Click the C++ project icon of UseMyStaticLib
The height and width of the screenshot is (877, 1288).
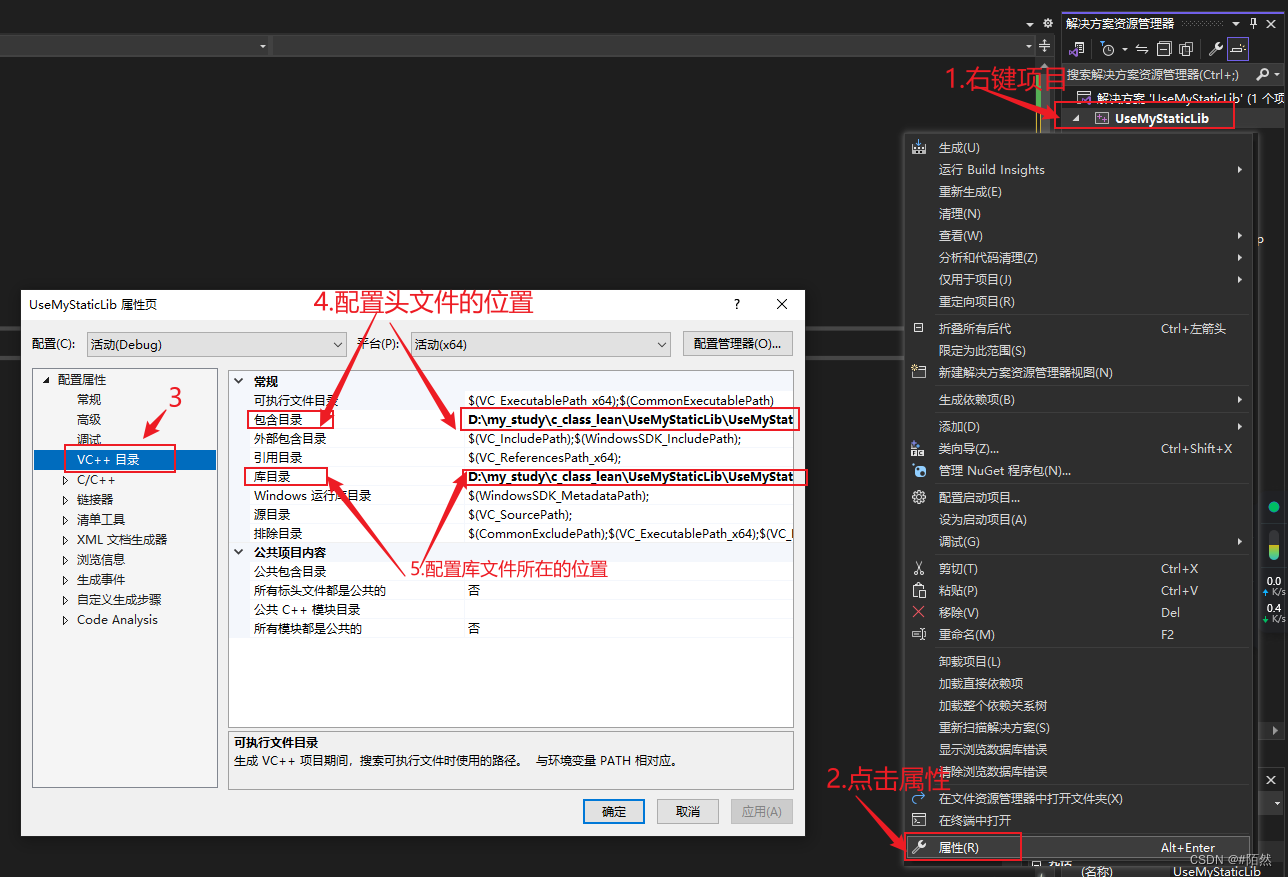click(x=1102, y=118)
